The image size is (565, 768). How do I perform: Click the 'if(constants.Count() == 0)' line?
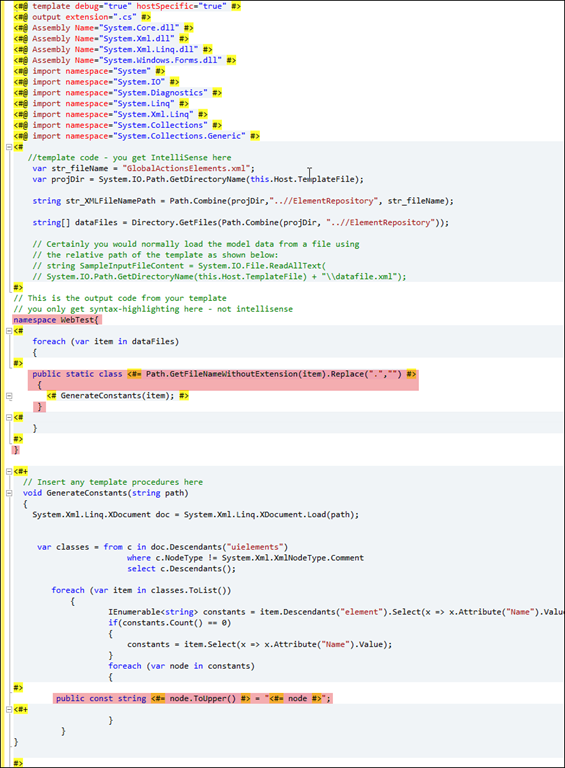coord(169,623)
